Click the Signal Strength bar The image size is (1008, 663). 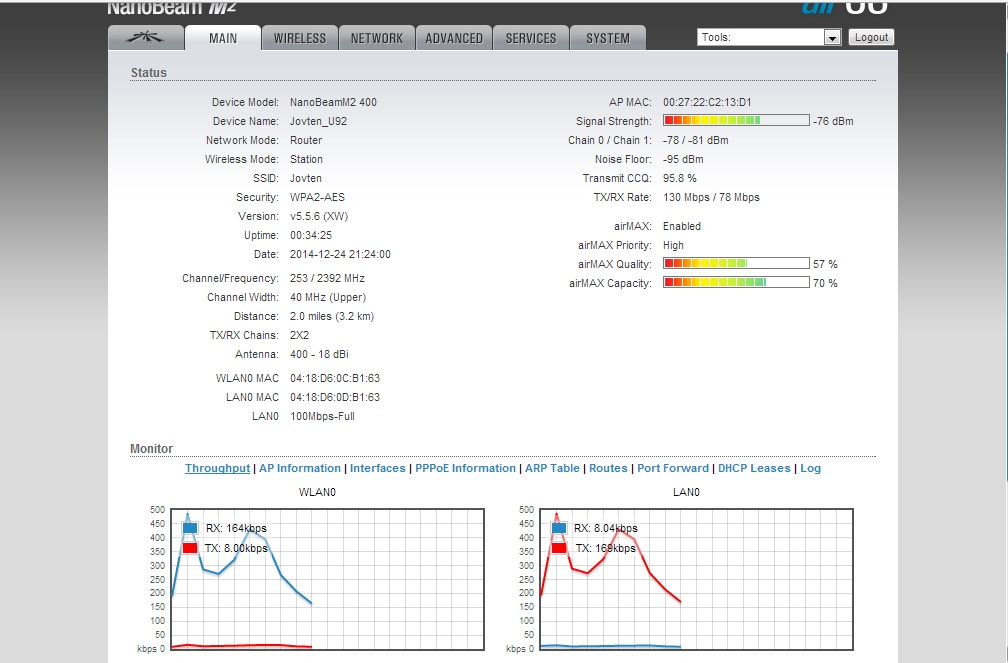point(735,121)
